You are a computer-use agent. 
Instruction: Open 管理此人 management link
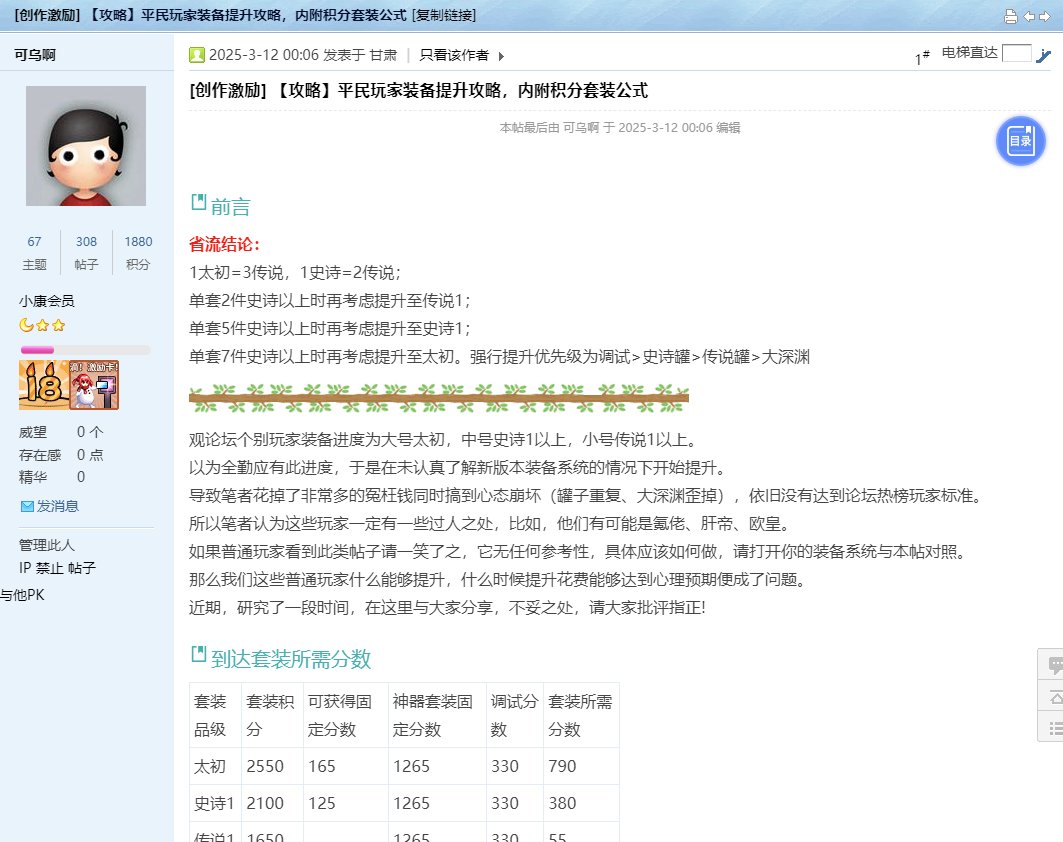pos(47,545)
